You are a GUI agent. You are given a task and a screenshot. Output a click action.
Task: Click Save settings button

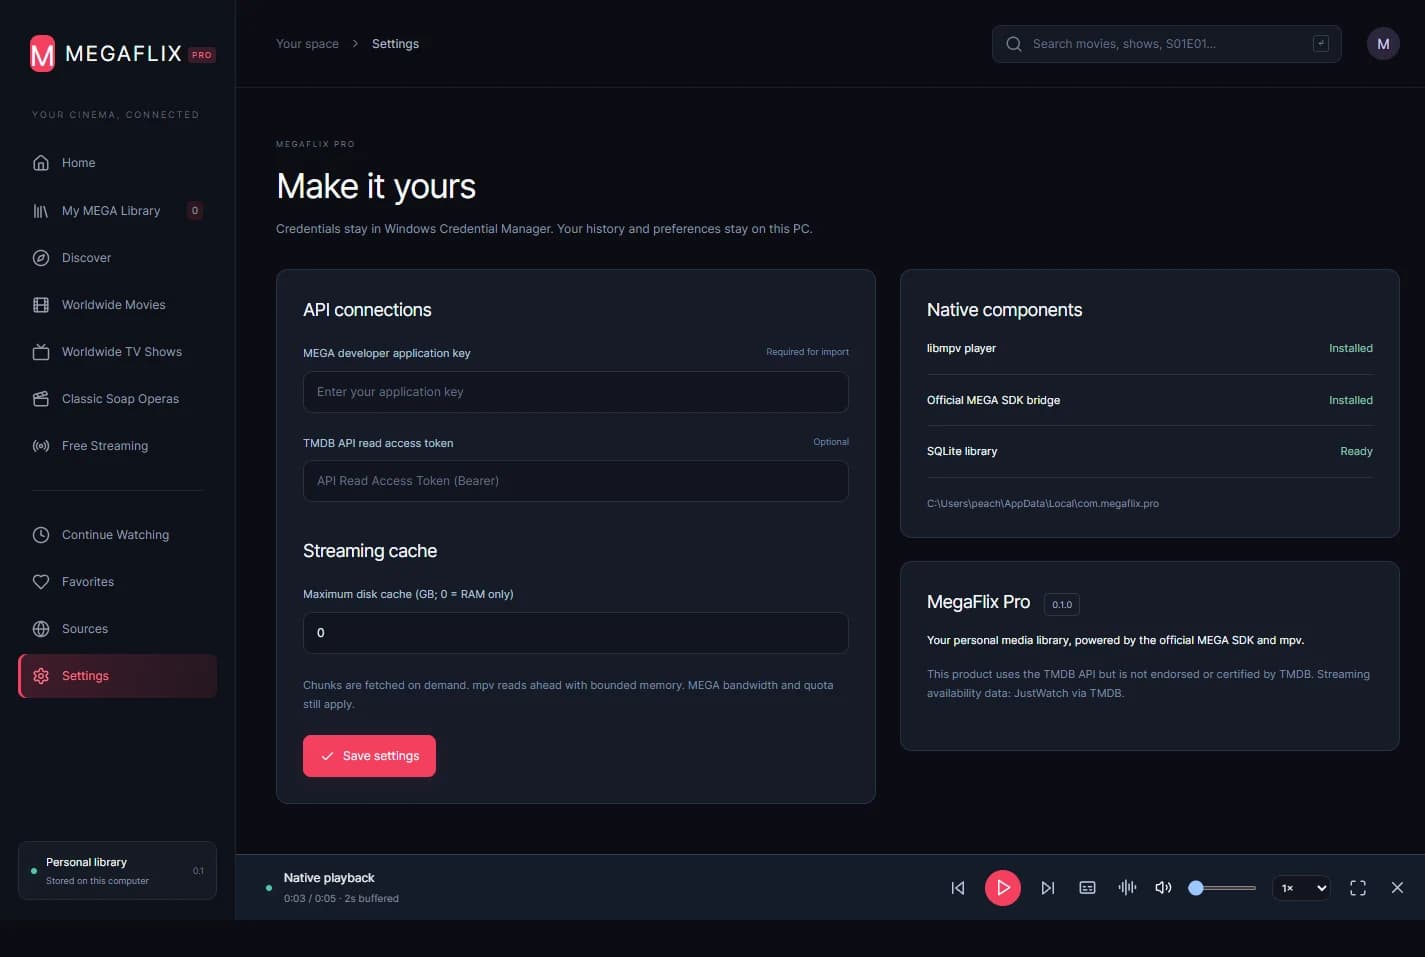[369, 756]
